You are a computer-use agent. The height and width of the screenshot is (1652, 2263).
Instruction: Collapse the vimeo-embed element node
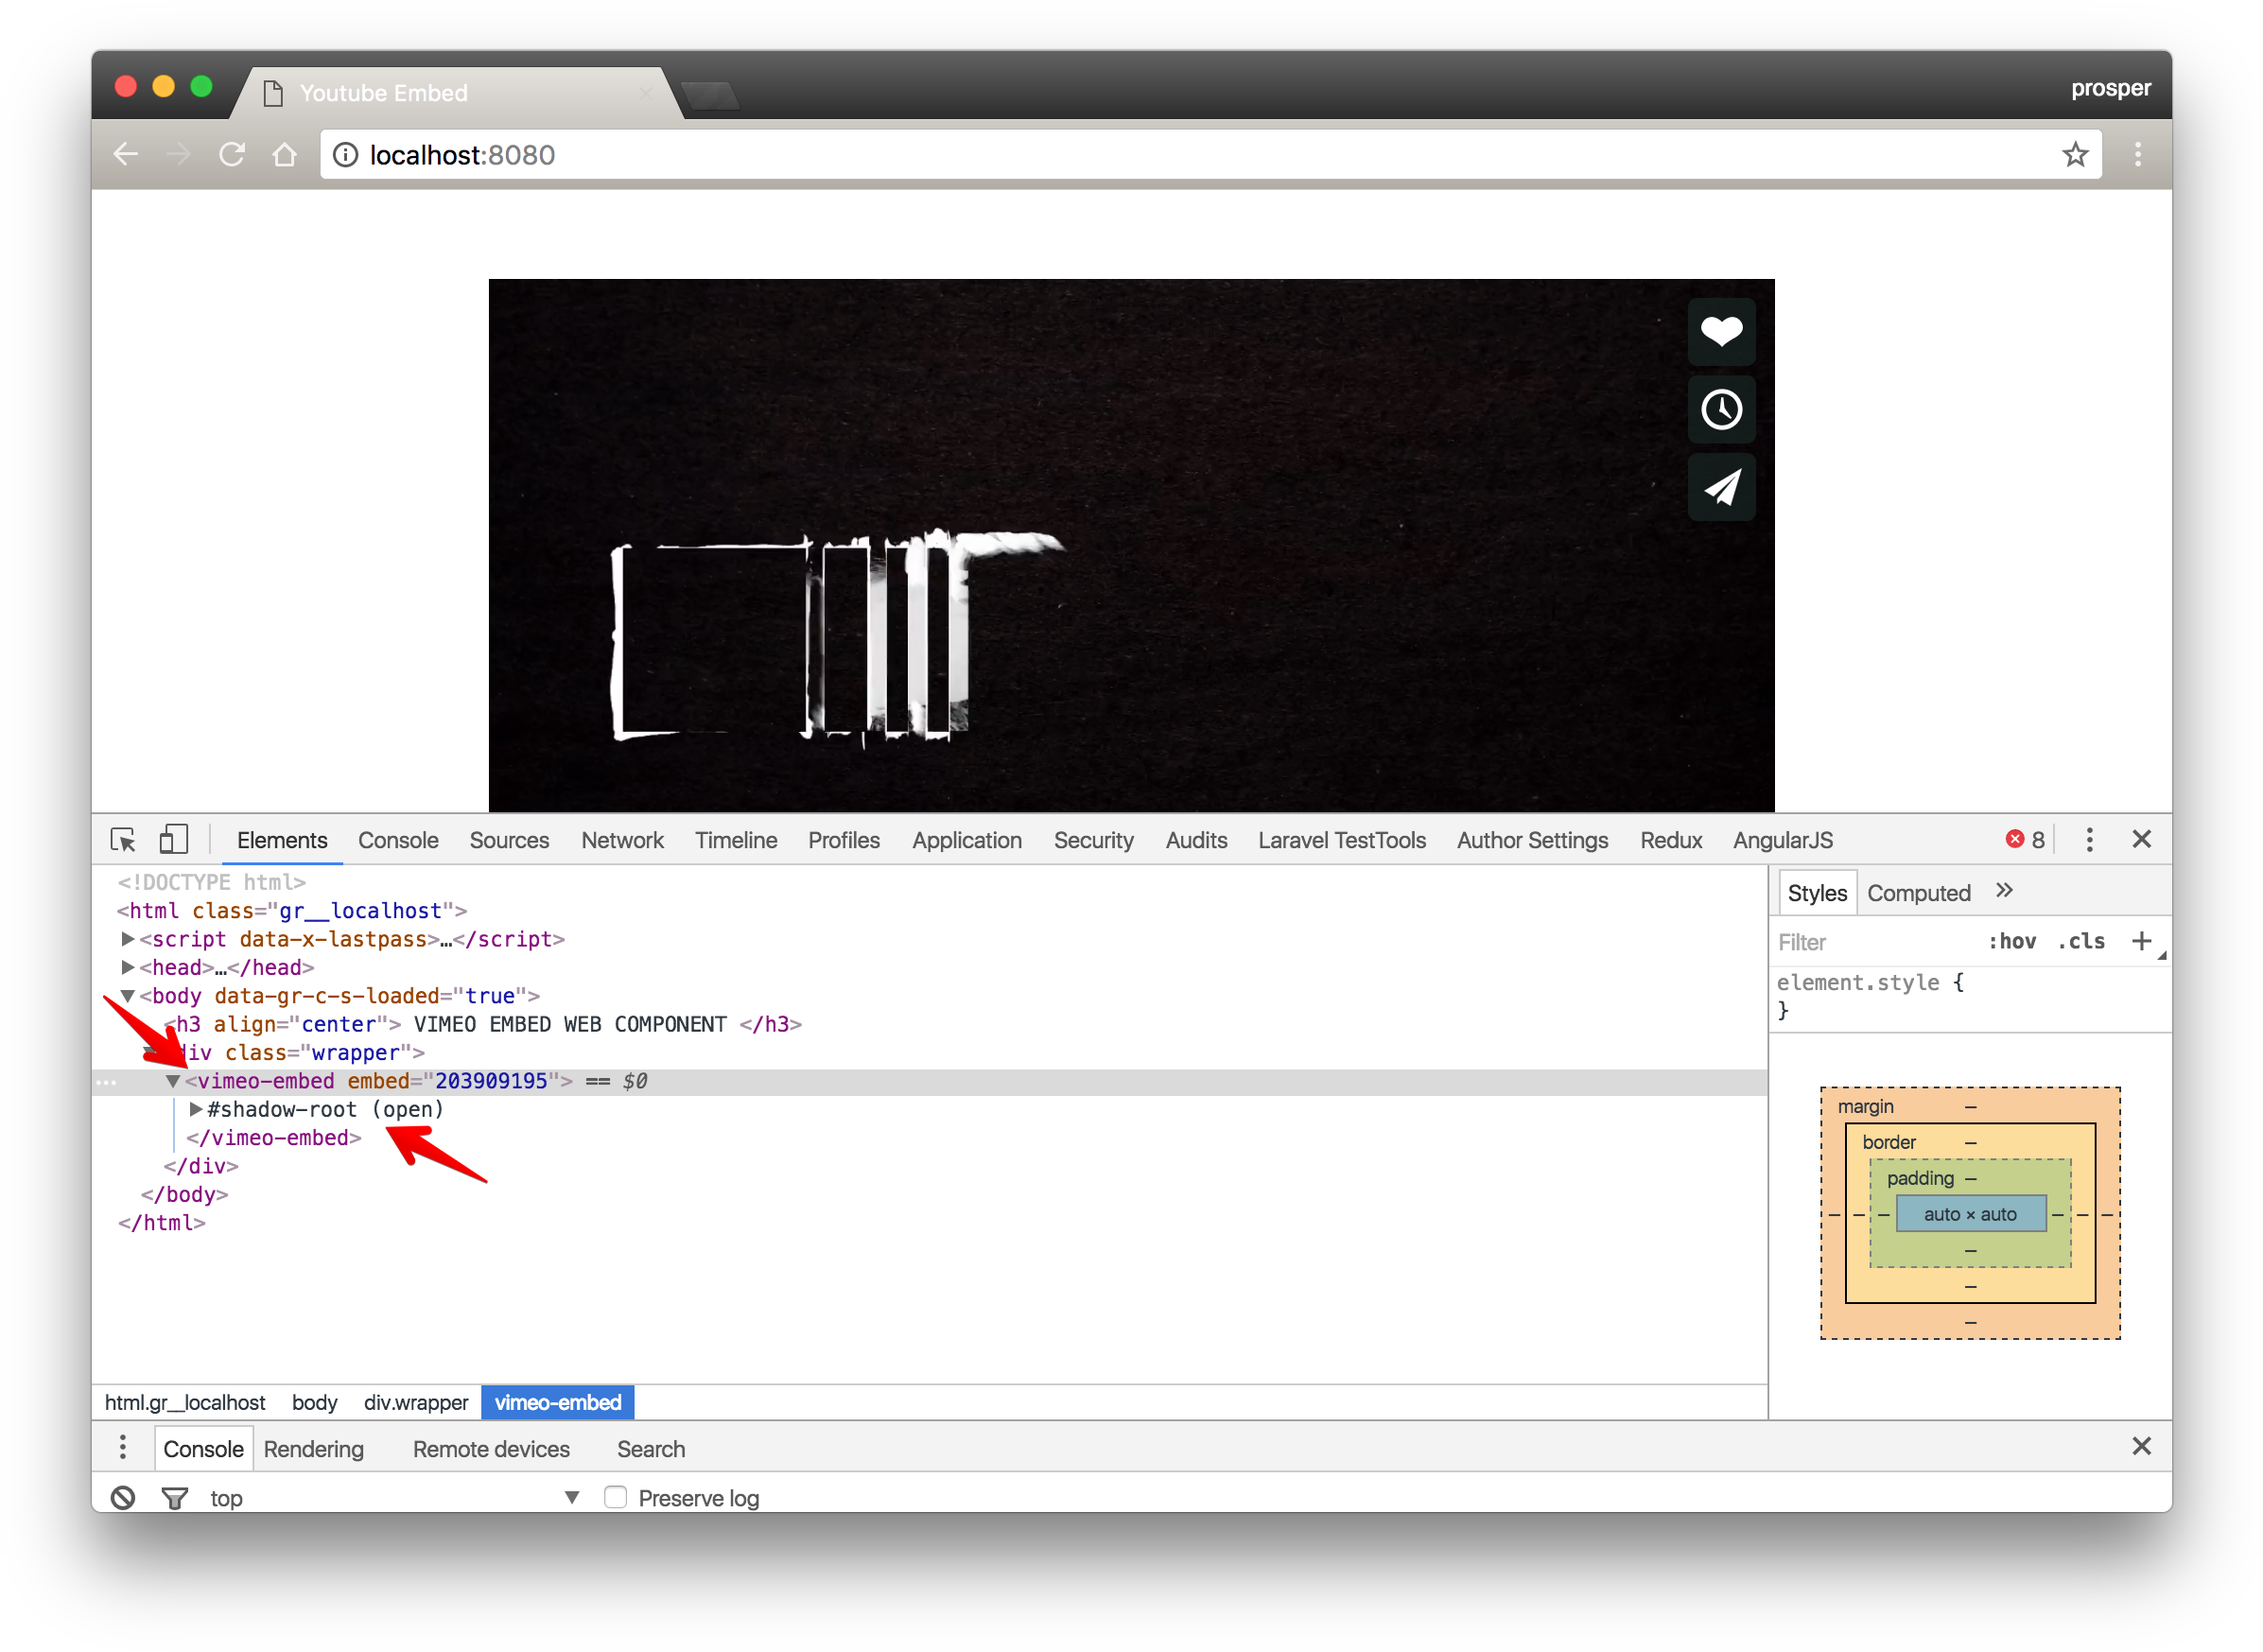(x=170, y=1080)
